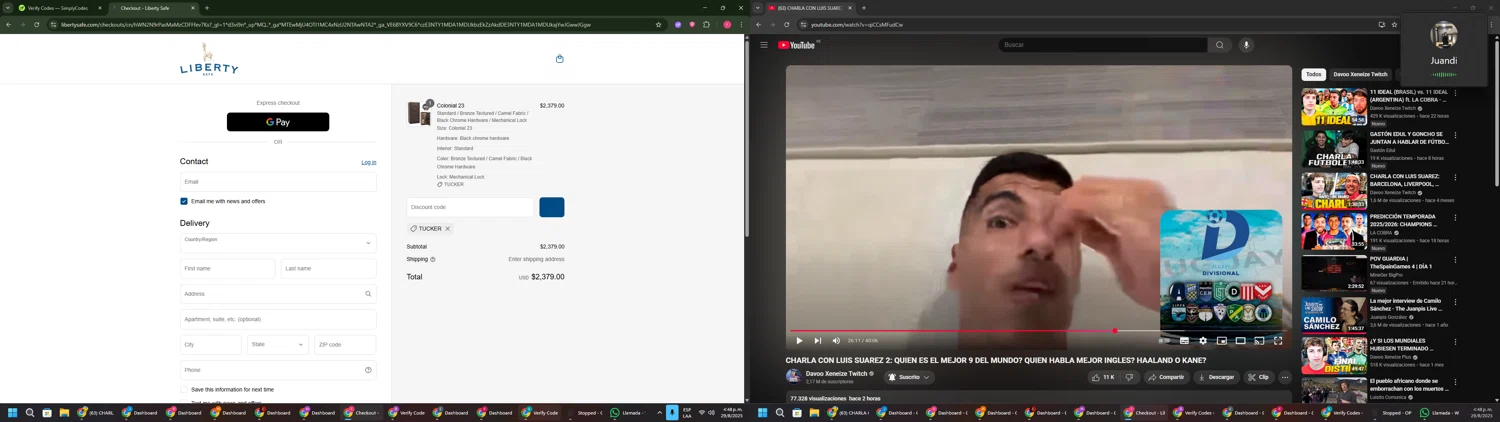Check 'Save this information for next time'
This screenshot has width=1500, height=422.
pos(184,390)
